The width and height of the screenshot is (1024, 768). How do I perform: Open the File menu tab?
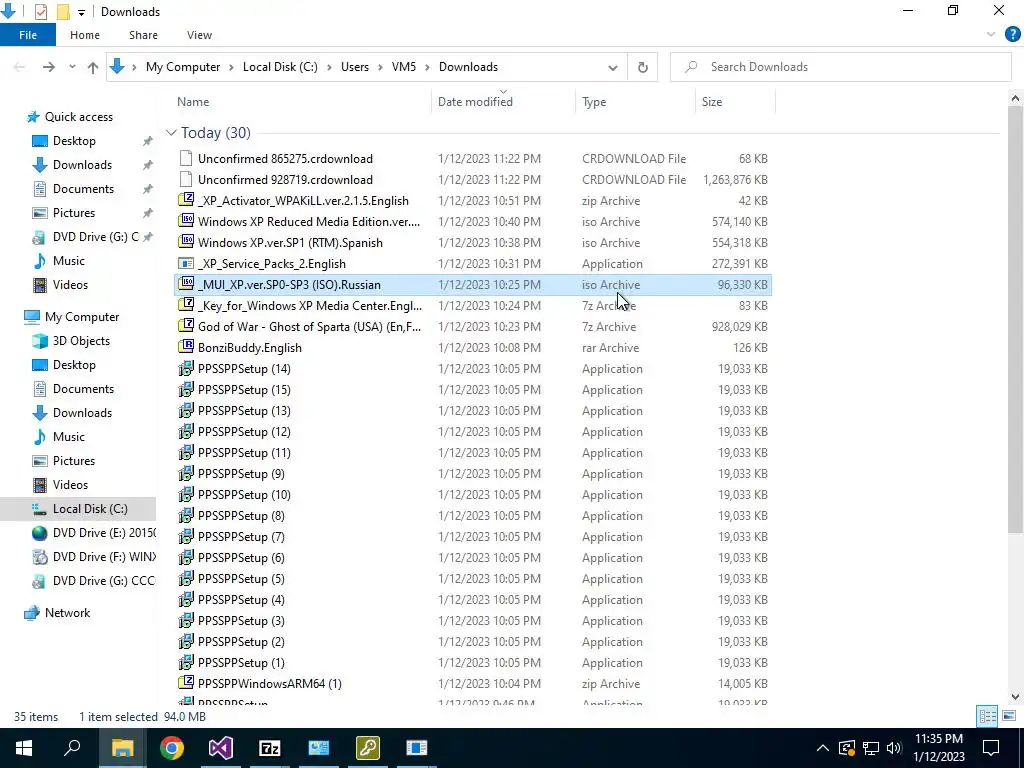pyautogui.click(x=28, y=35)
